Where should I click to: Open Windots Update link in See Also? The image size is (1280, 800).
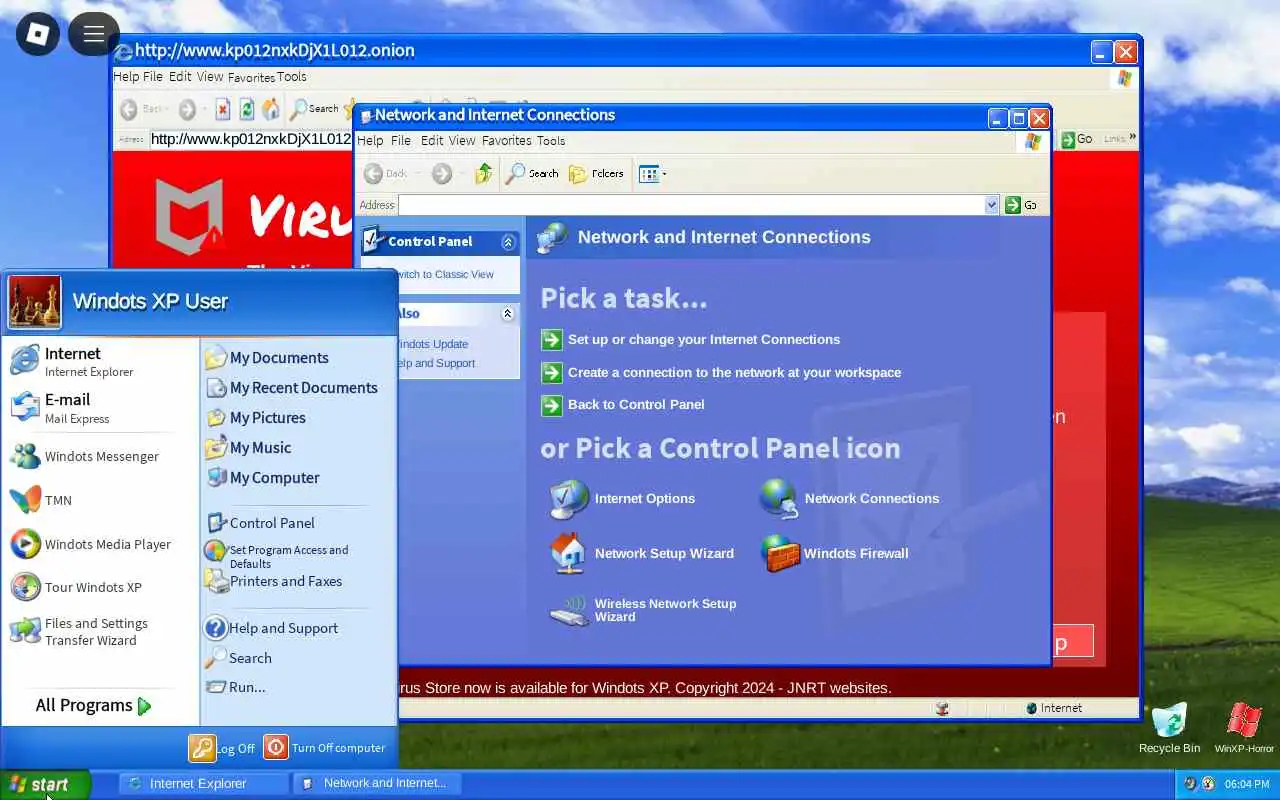[431, 344]
